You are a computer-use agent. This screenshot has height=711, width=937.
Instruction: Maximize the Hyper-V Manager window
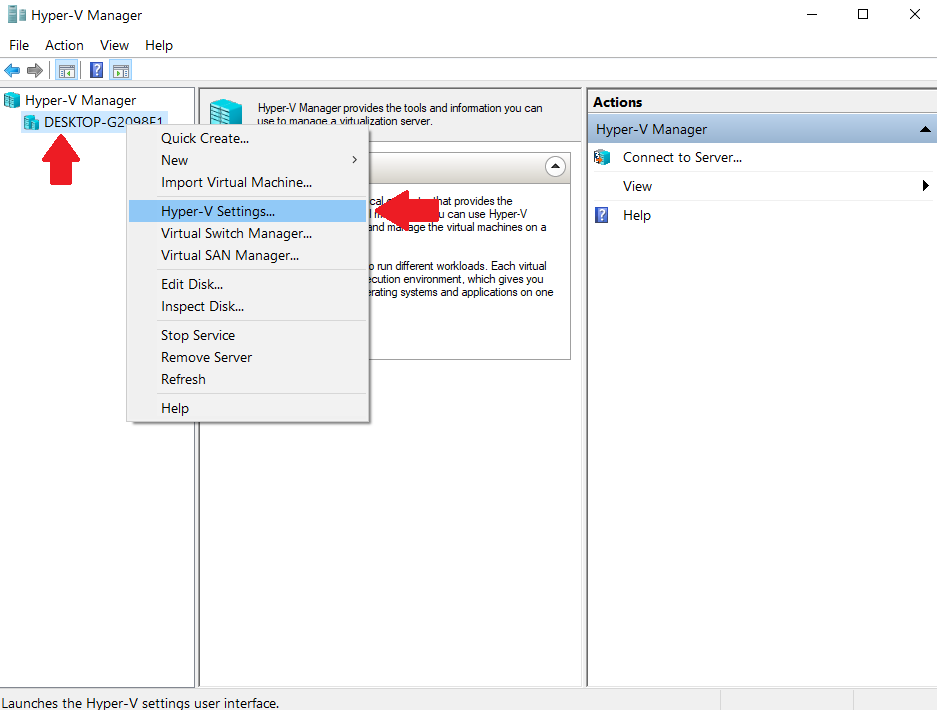tap(863, 14)
